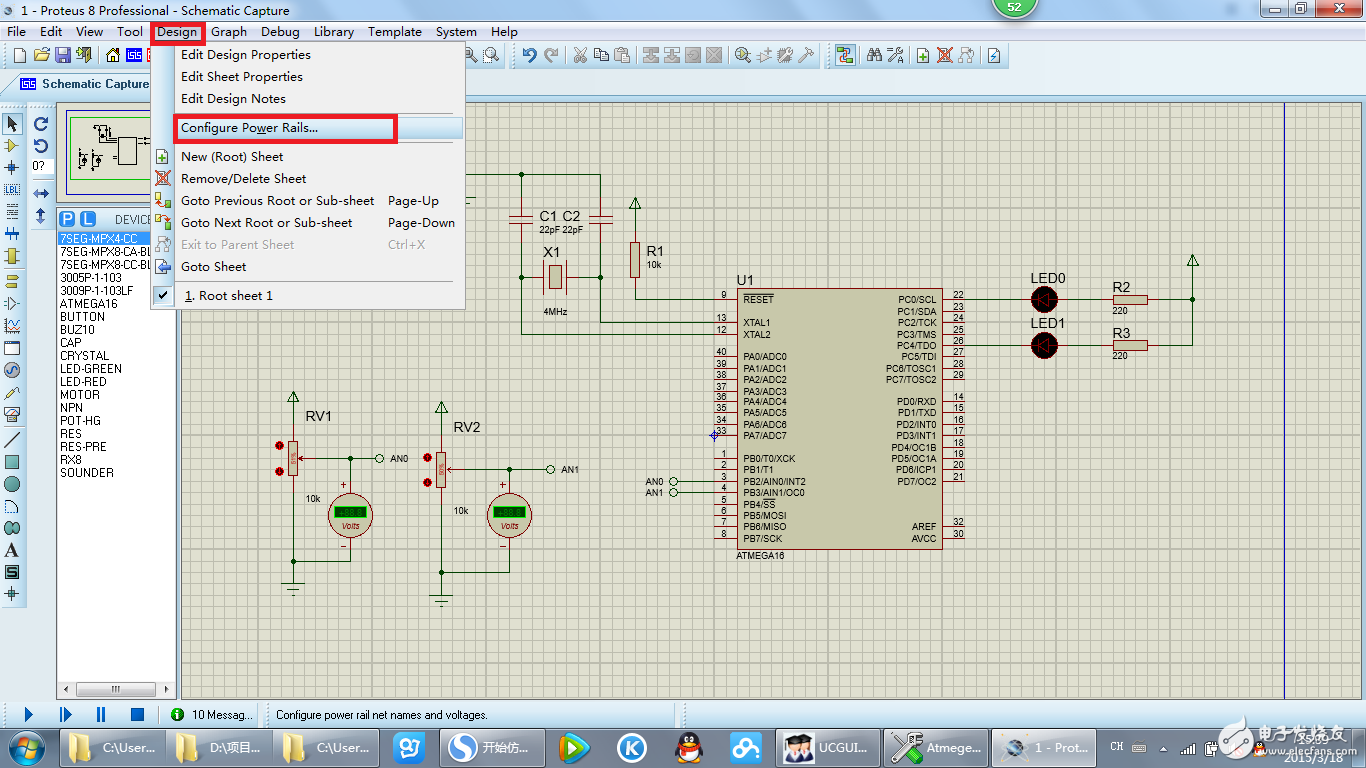Click the Copy to clipboard icon

pos(600,55)
